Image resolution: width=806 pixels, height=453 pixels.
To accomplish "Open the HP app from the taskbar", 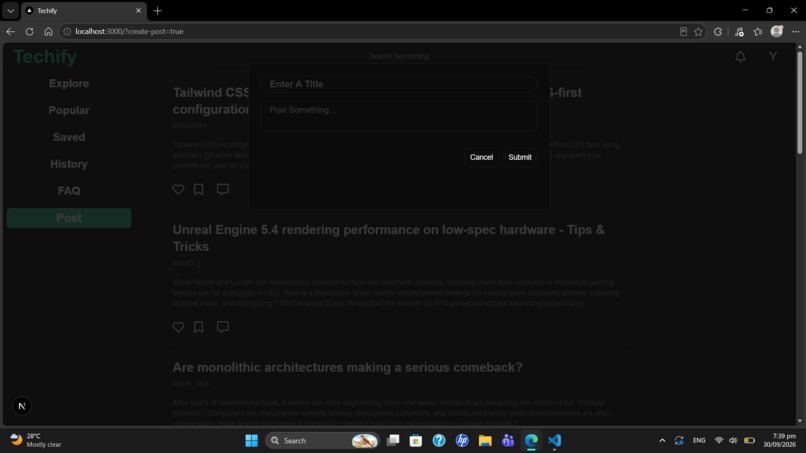I will coord(462,441).
